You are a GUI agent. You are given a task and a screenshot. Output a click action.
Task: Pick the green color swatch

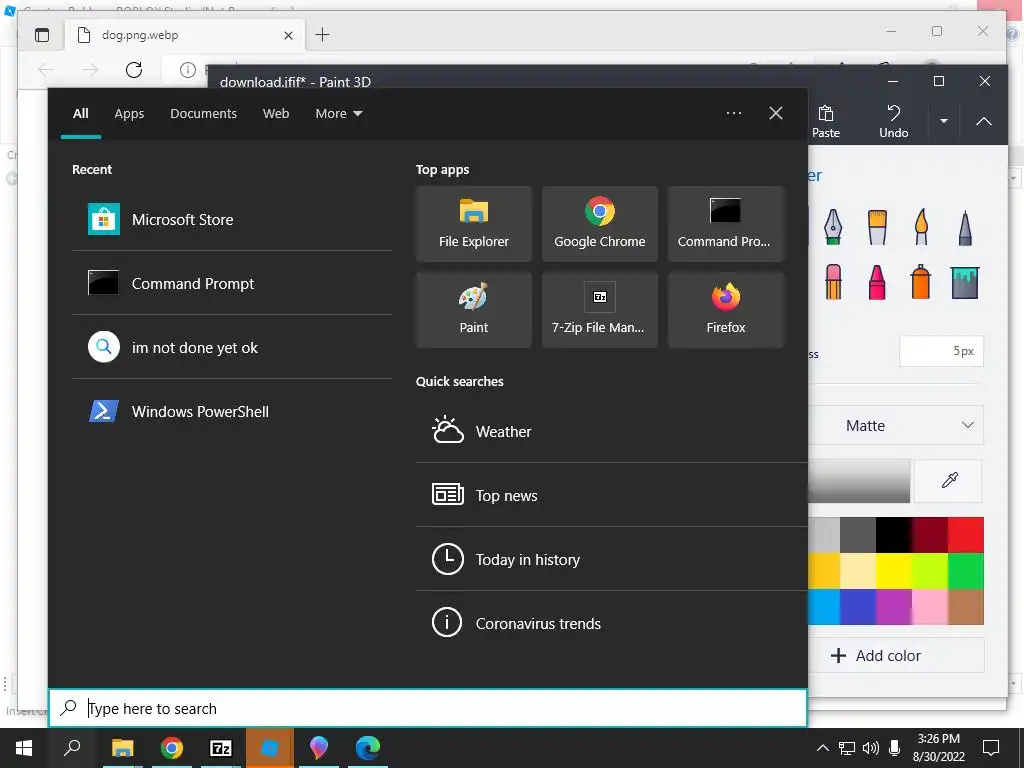[966, 571]
